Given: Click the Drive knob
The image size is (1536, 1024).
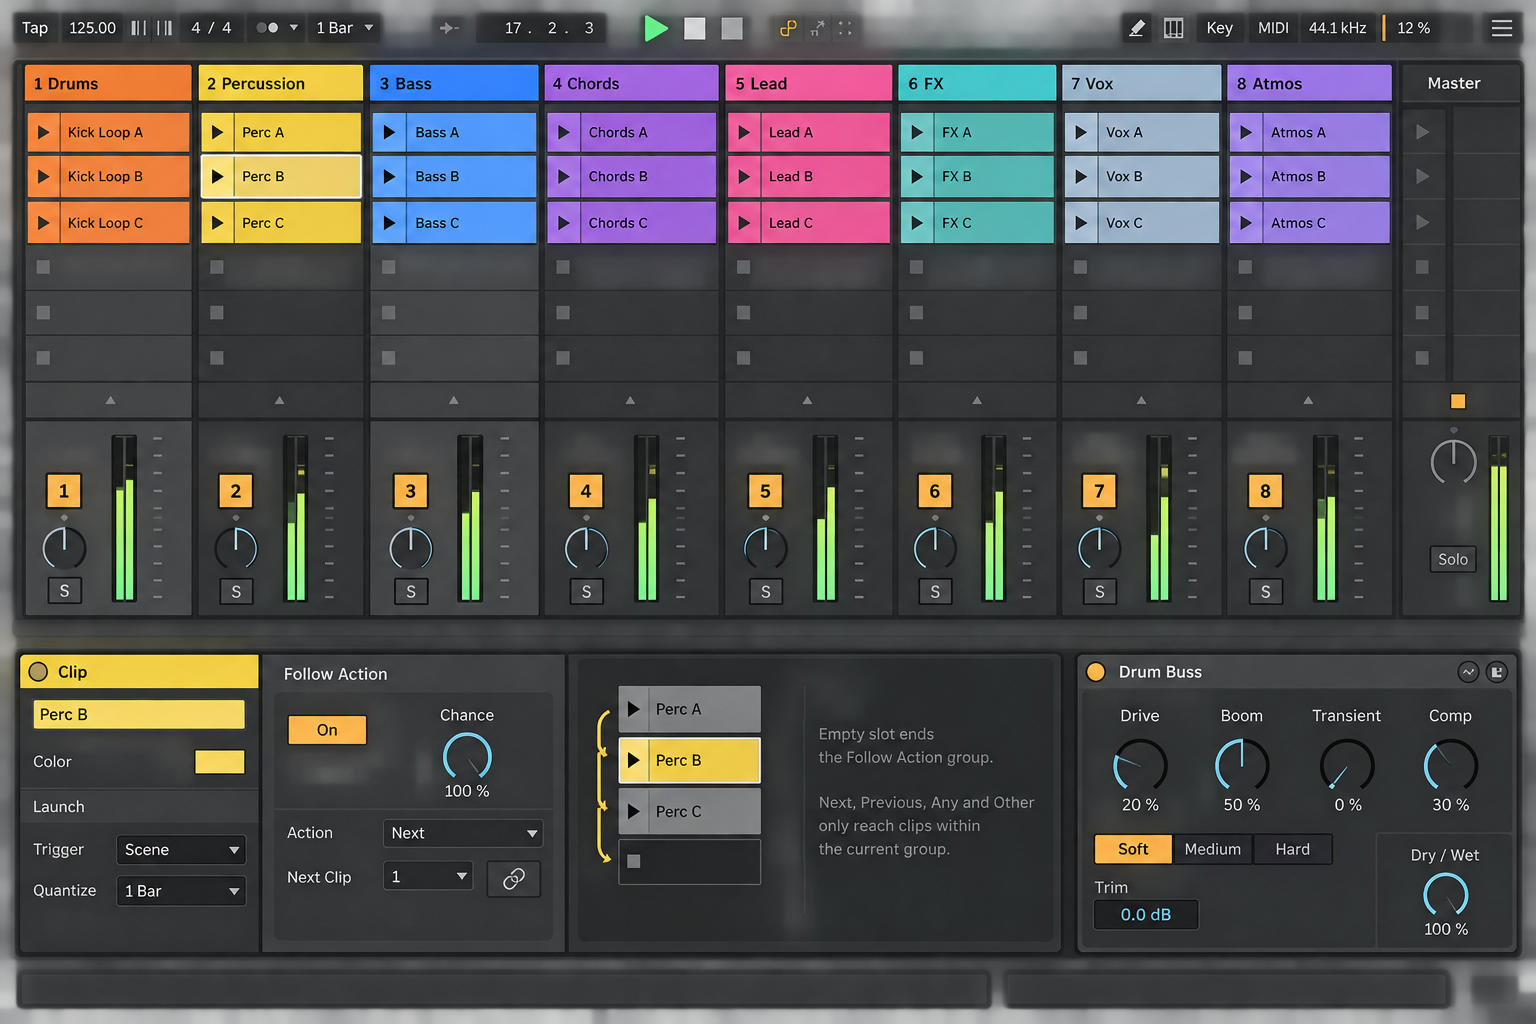Looking at the screenshot, I should tap(1140, 766).
